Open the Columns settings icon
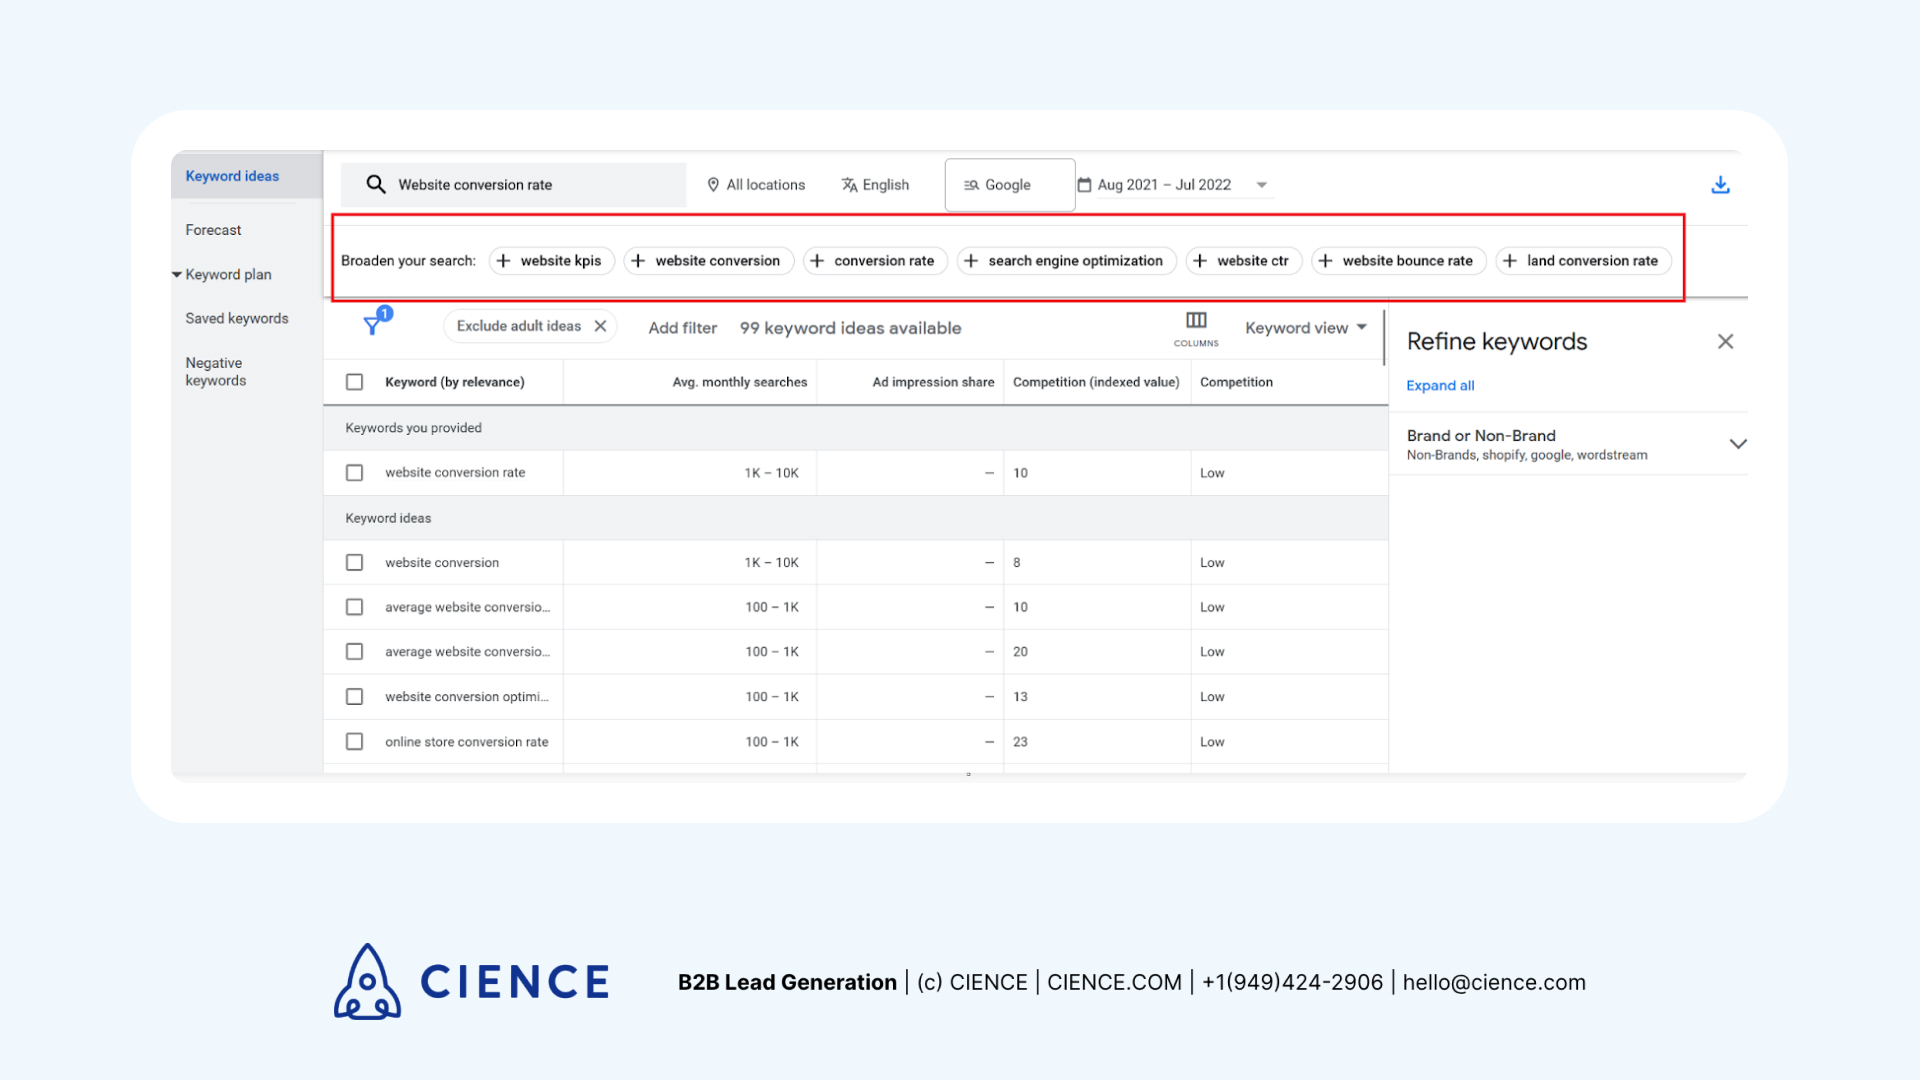 coord(1195,320)
